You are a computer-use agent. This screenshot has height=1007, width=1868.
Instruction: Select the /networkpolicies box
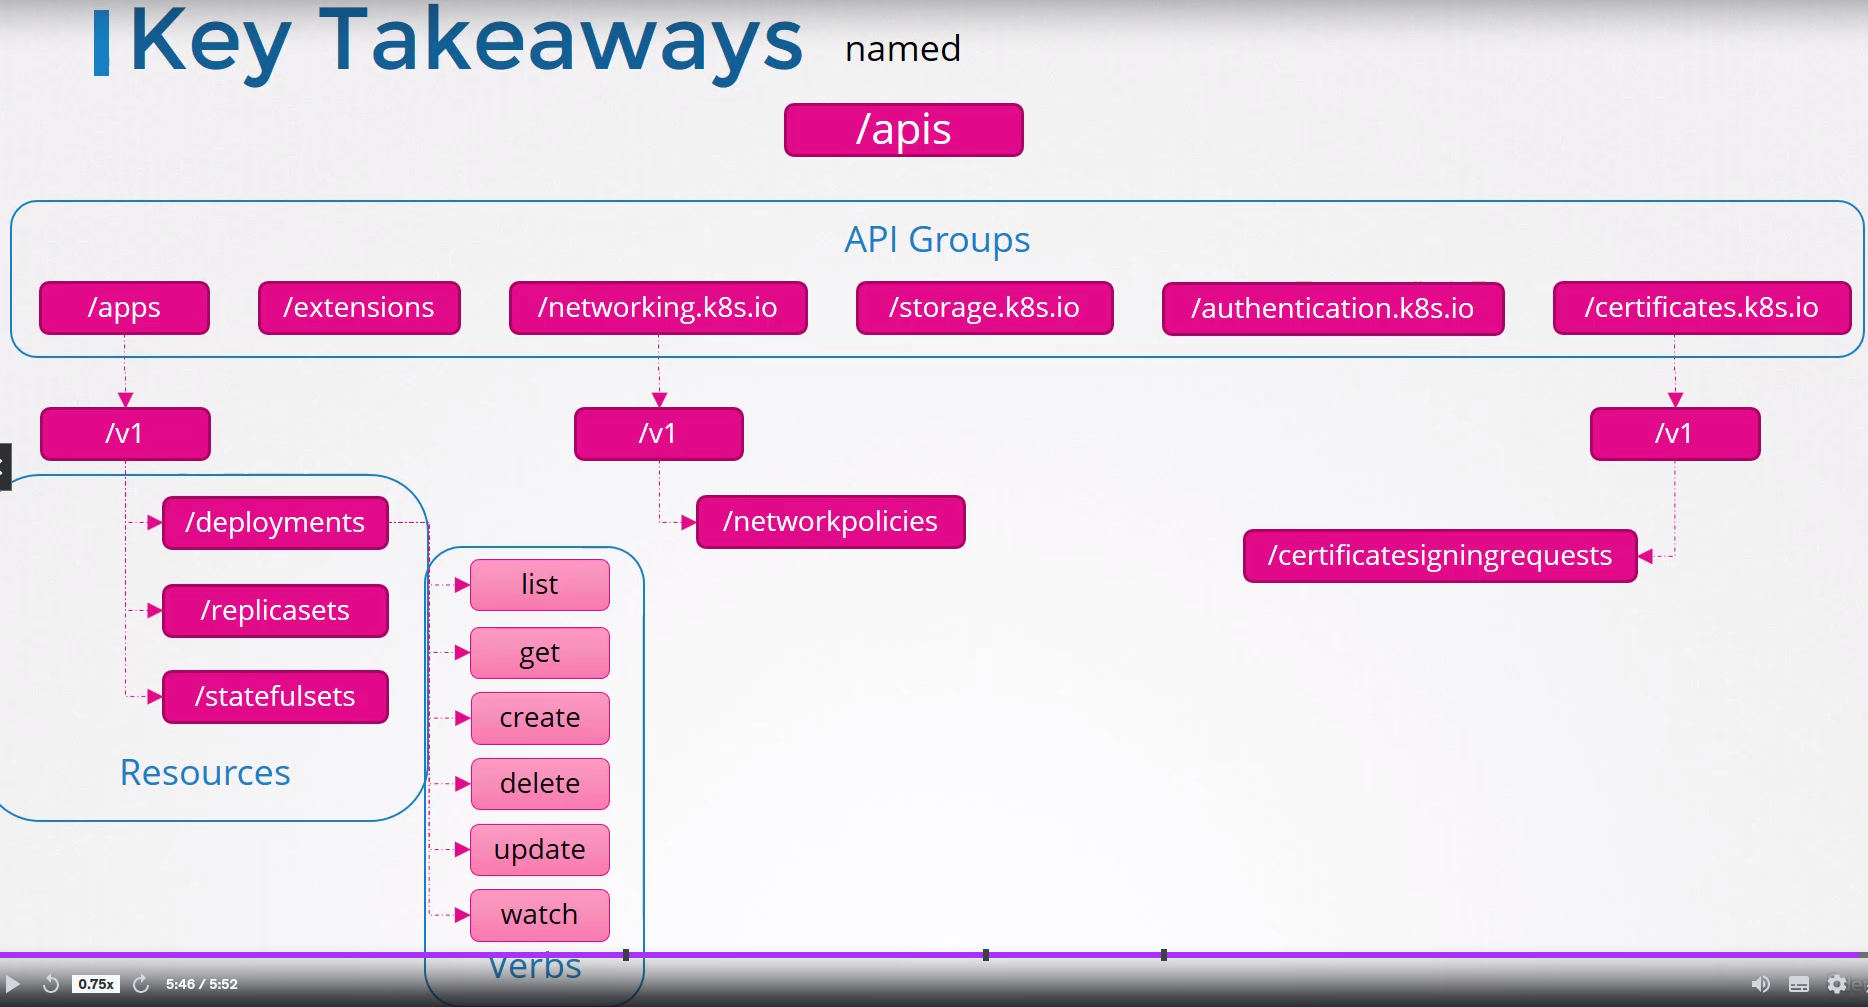point(830,522)
